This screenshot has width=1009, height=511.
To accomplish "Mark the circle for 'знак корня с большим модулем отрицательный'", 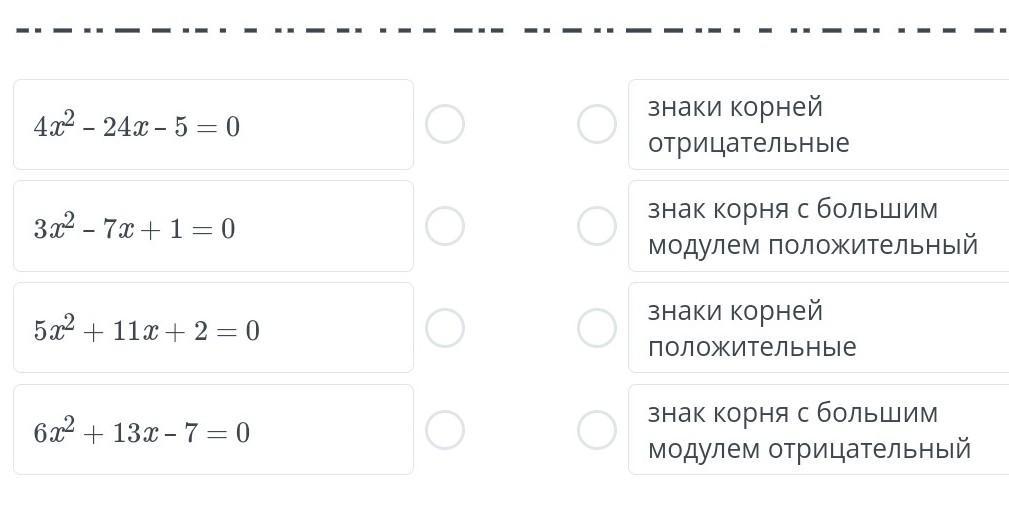I will pos(597,430).
